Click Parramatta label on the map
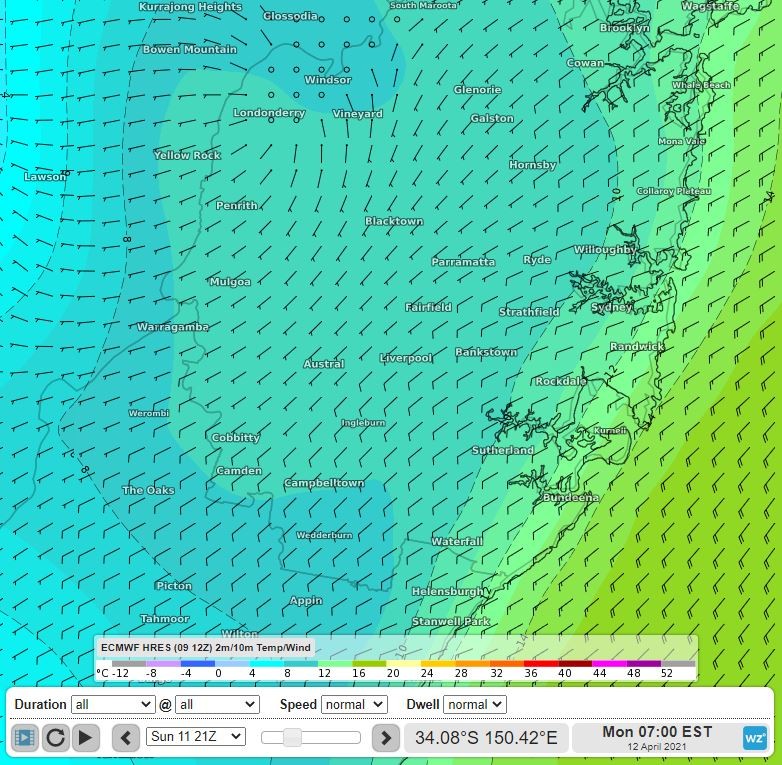 (x=463, y=262)
